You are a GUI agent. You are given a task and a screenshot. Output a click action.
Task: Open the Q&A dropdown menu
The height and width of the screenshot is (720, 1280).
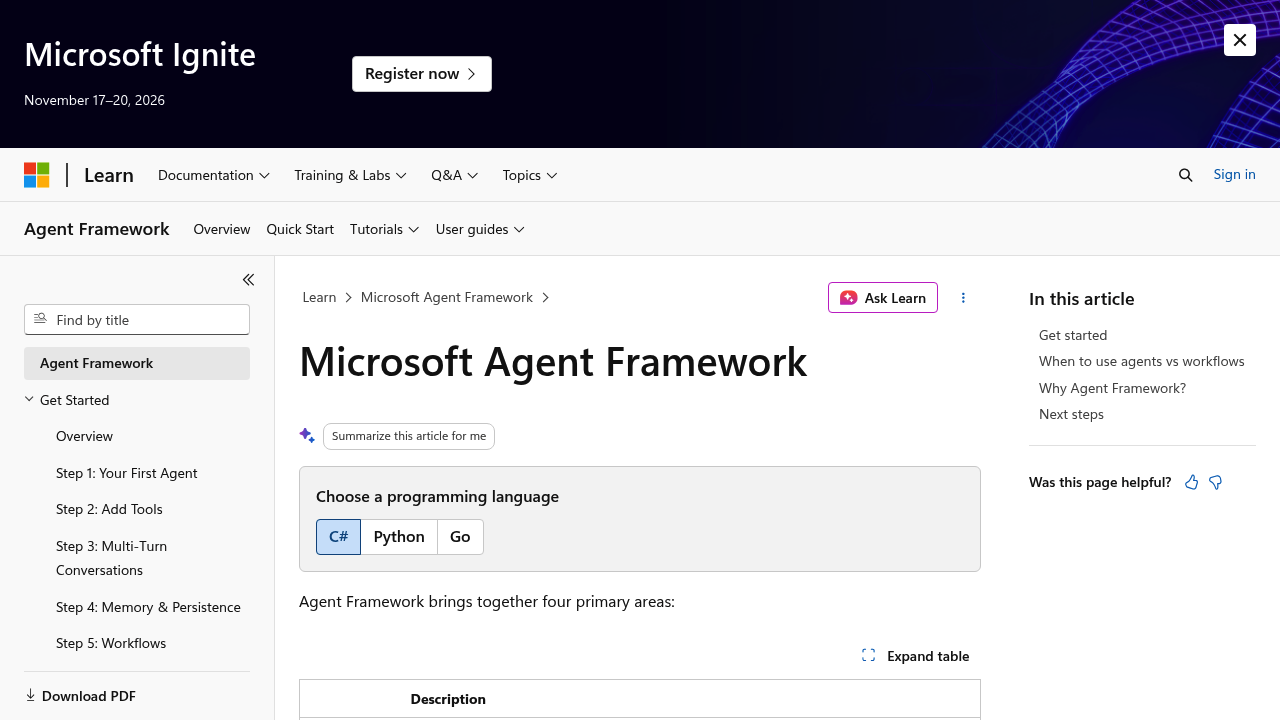click(455, 175)
